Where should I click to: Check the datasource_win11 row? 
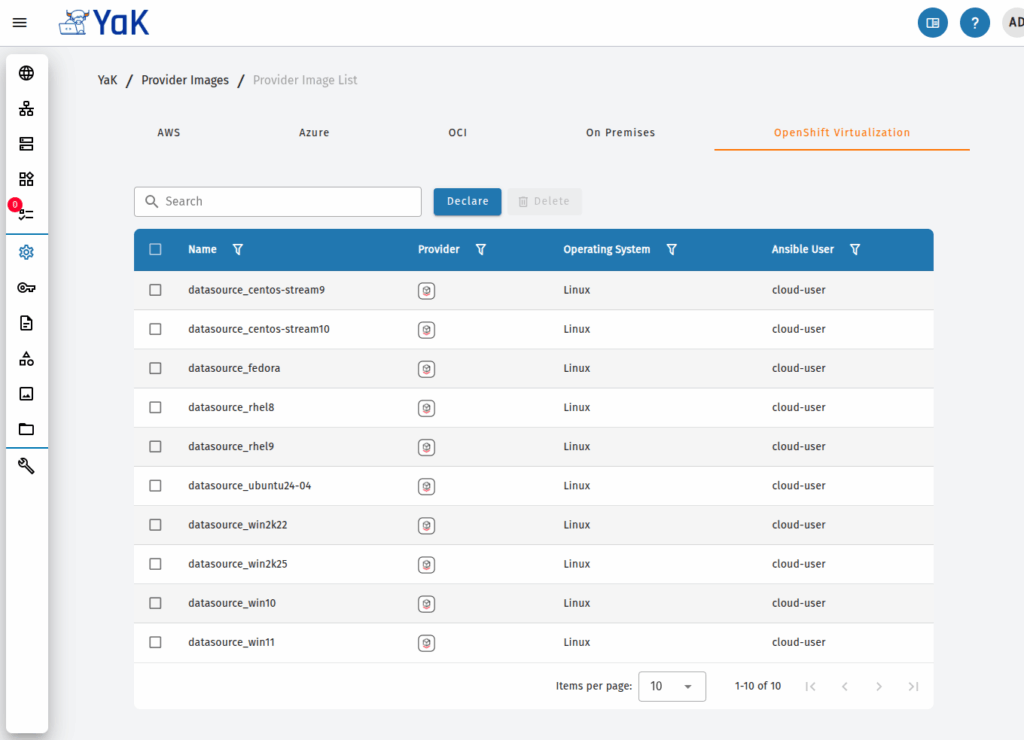pyautogui.click(x=155, y=643)
